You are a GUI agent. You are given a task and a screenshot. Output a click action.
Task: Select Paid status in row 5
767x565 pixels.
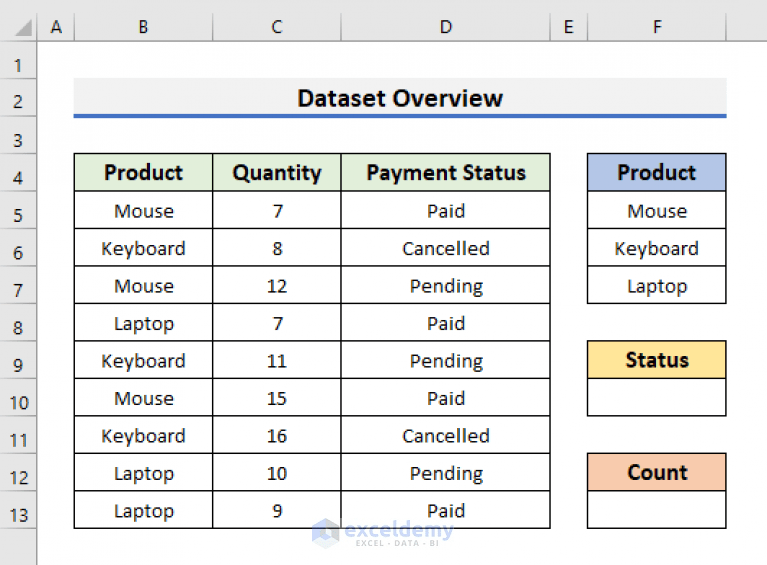click(x=446, y=210)
